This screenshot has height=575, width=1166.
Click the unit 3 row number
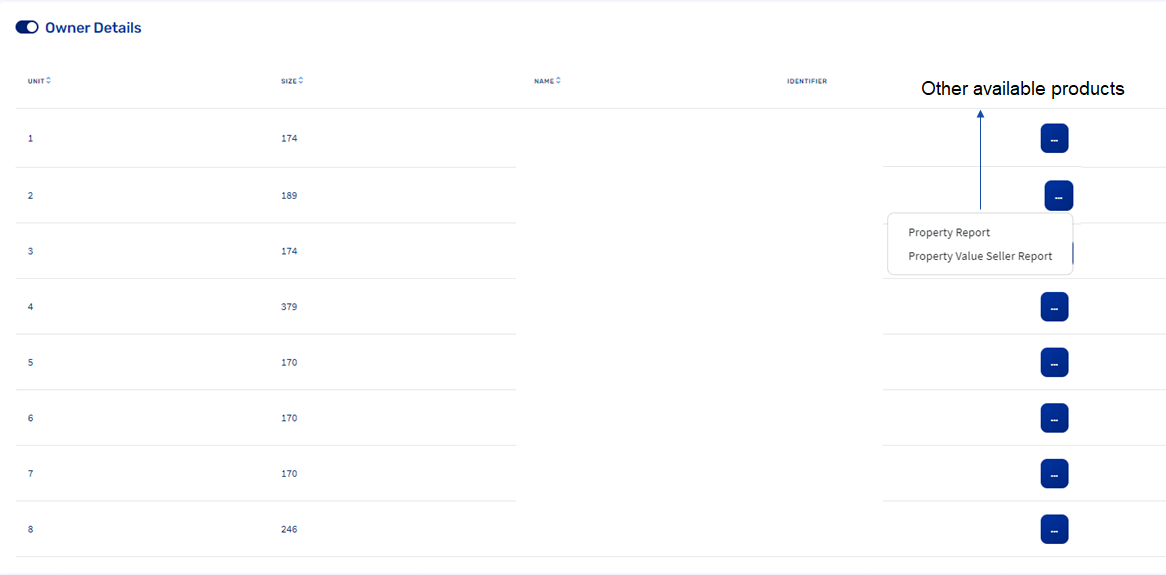[30, 251]
